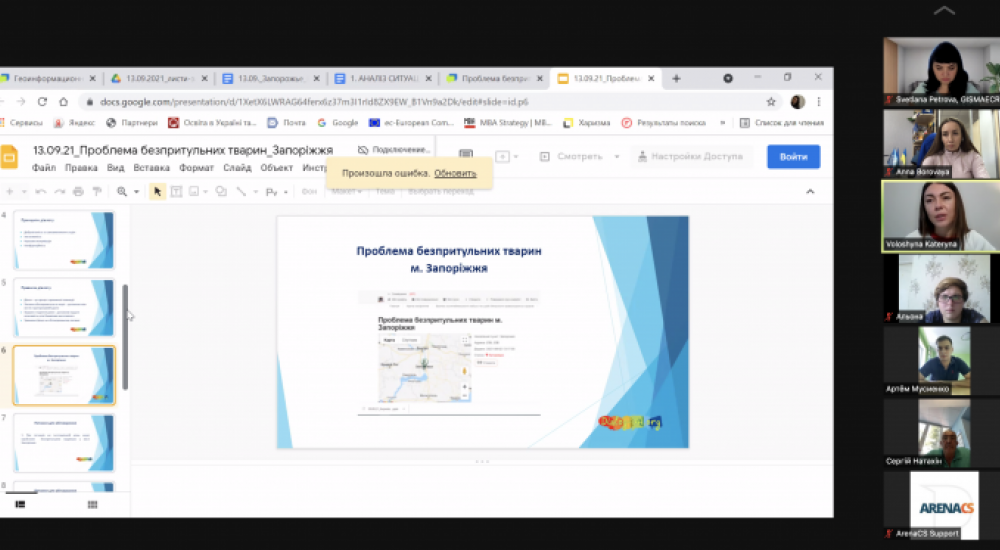
Task: Click the Undo arrow in Slides toolbar
Action: (41, 191)
